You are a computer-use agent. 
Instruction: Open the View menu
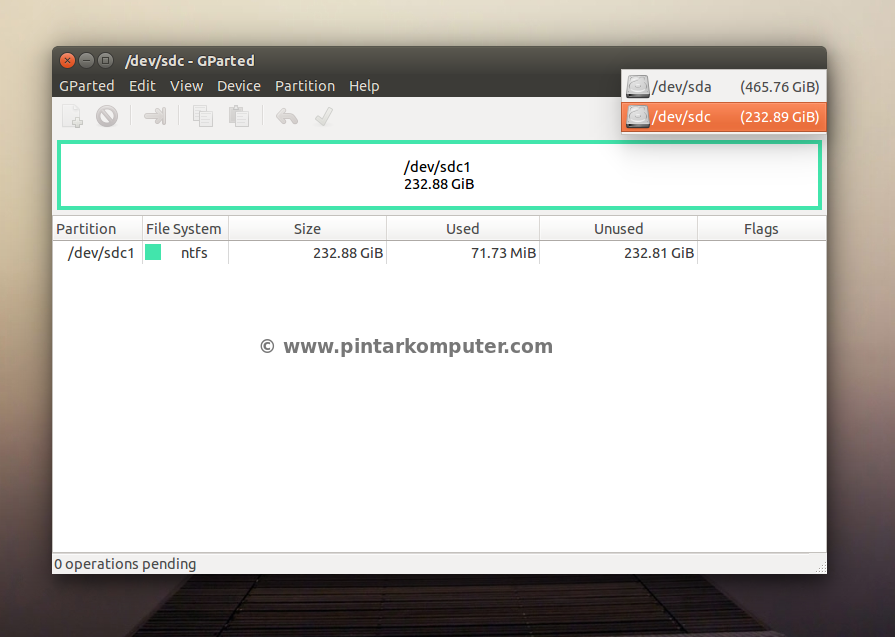[x=186, y=86]
